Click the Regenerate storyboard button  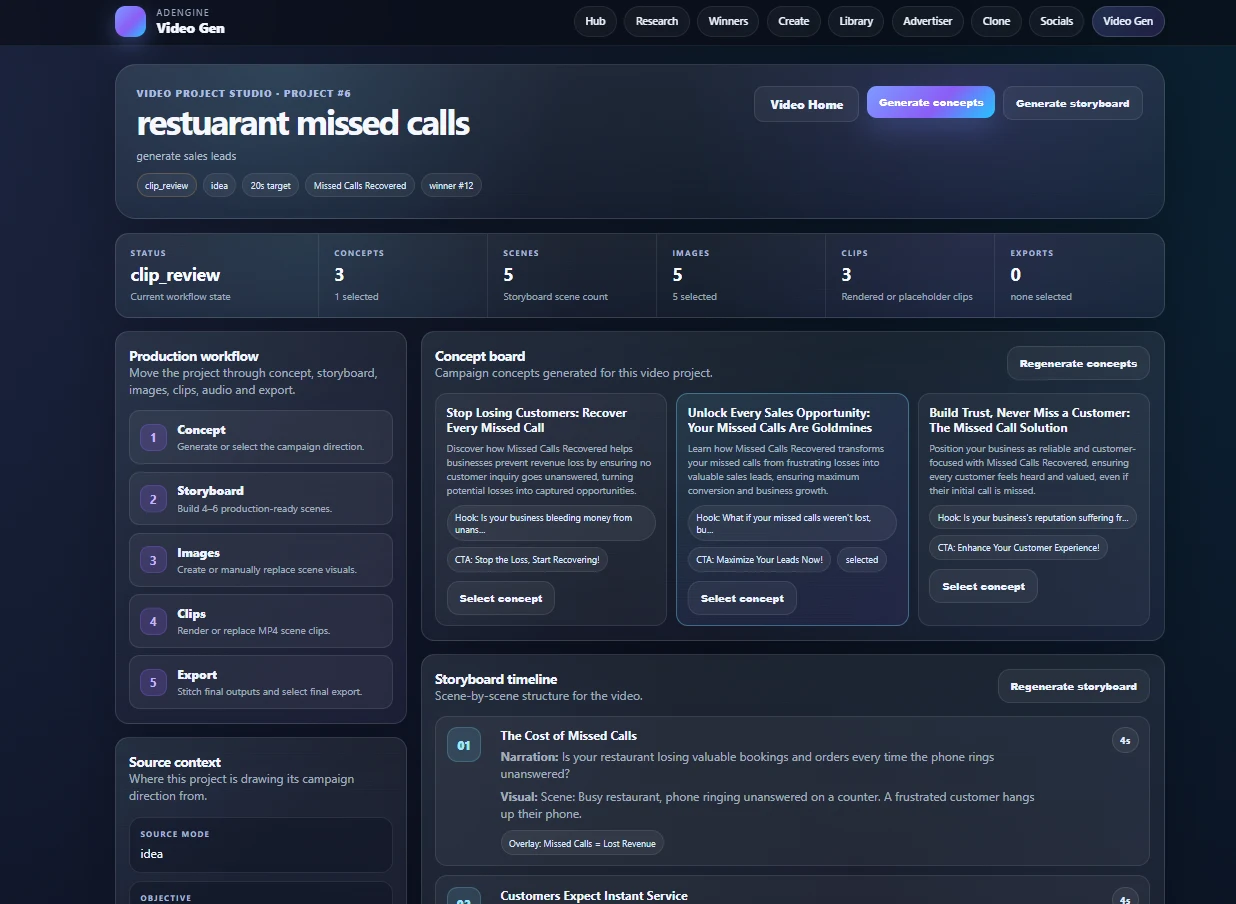pyautogui.click(x=1074, y=686)
